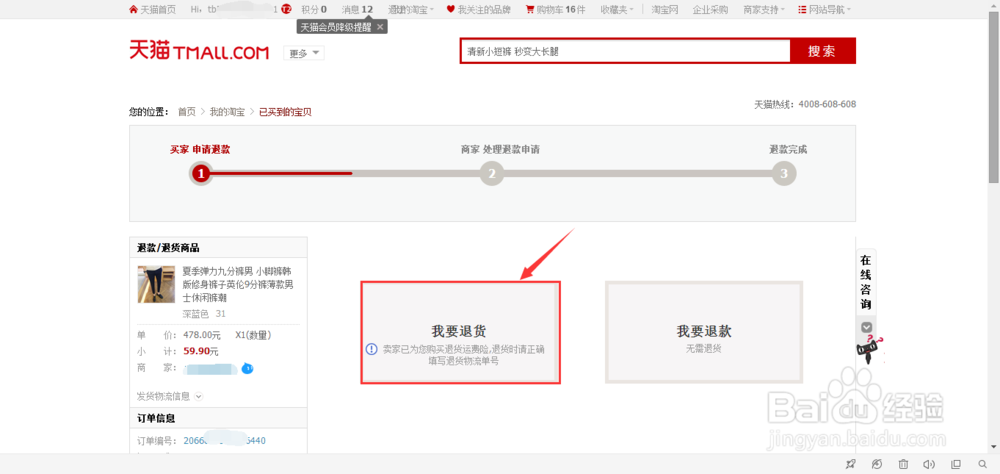Open the 网站导航 dropdown
Screen dimensions: 1000x474
pos(824,10)
